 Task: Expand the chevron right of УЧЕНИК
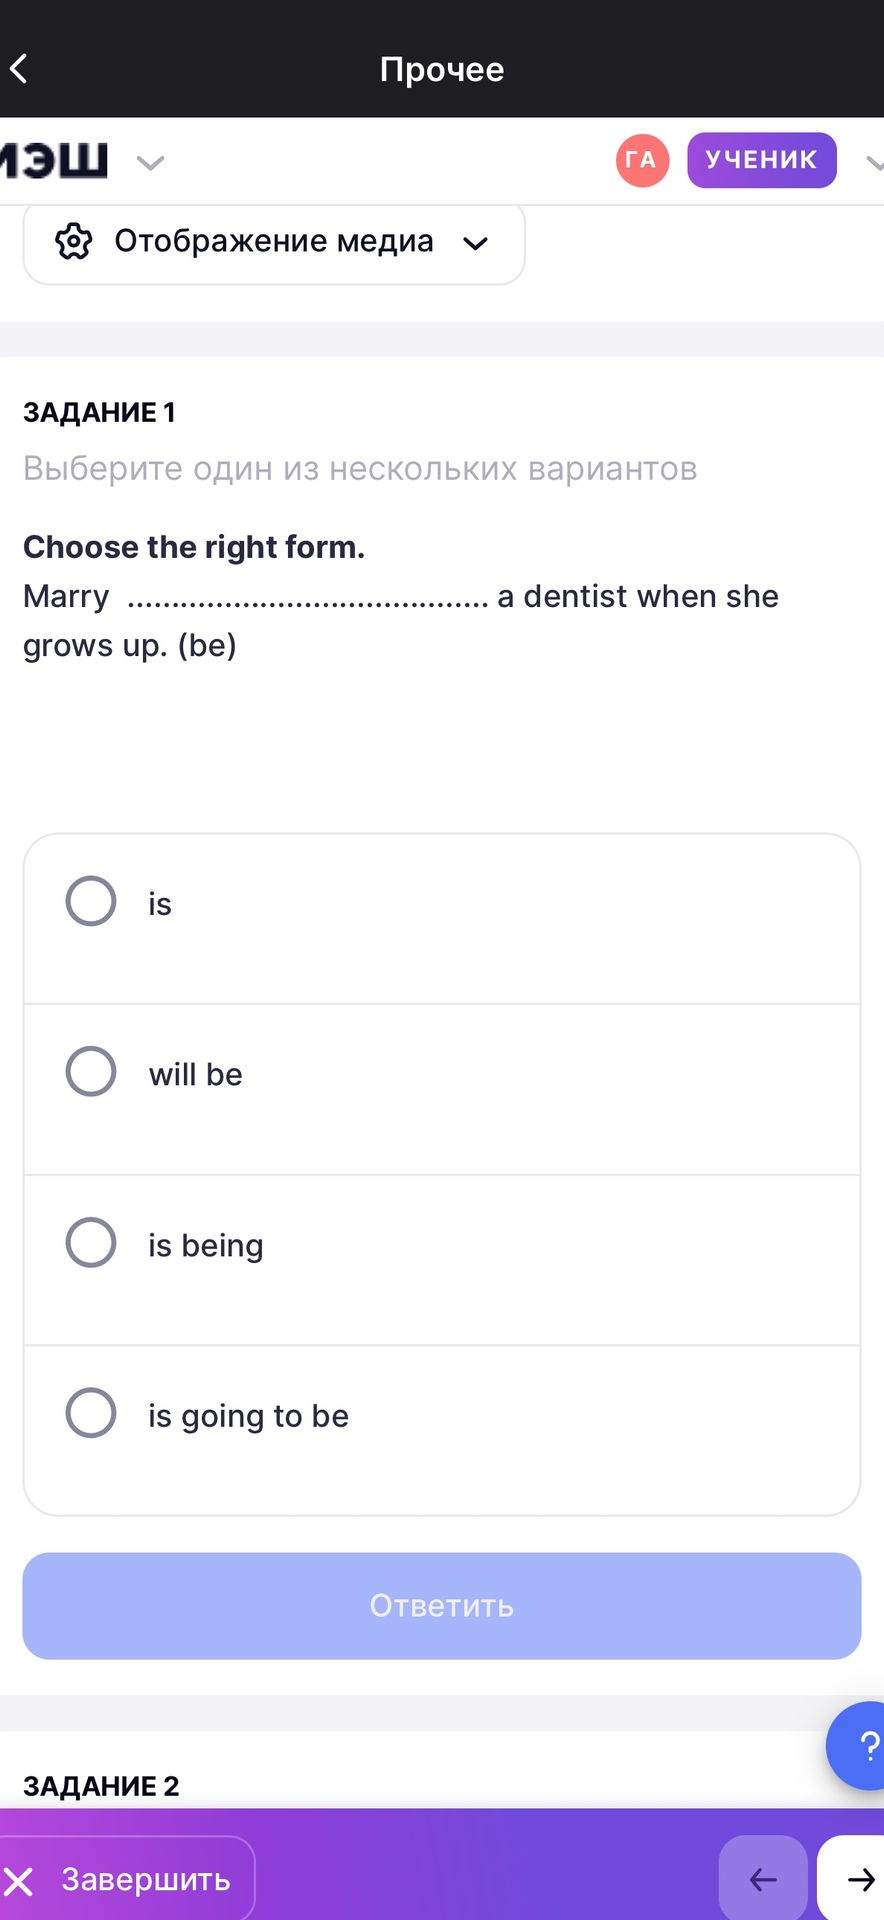pos(873,162)
